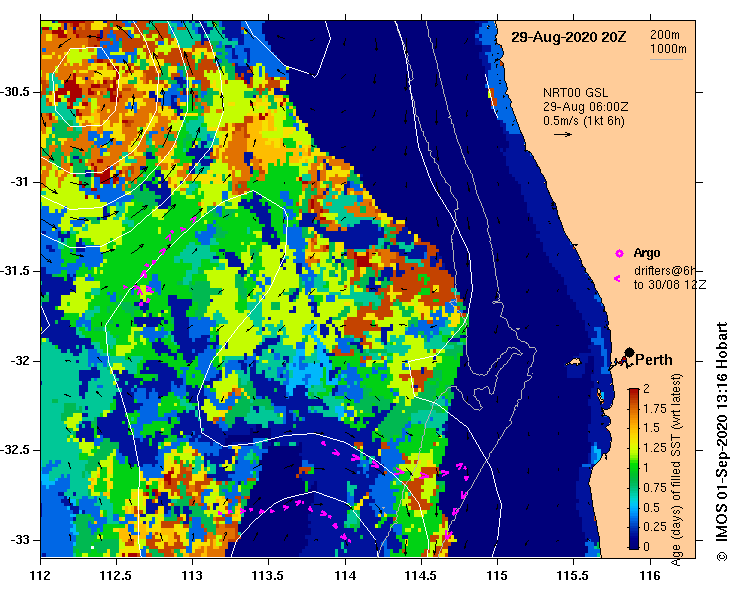Click the 115.5 longitude axis label

[573, 576]
